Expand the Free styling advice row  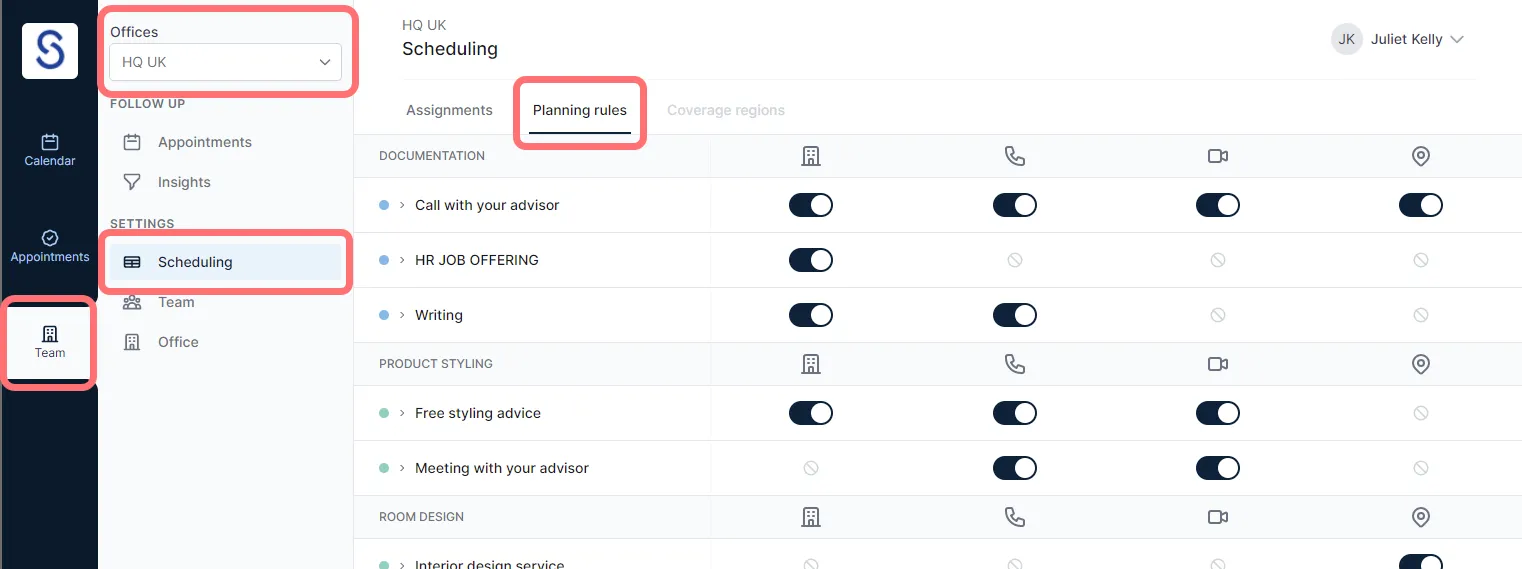coord(402,413)
